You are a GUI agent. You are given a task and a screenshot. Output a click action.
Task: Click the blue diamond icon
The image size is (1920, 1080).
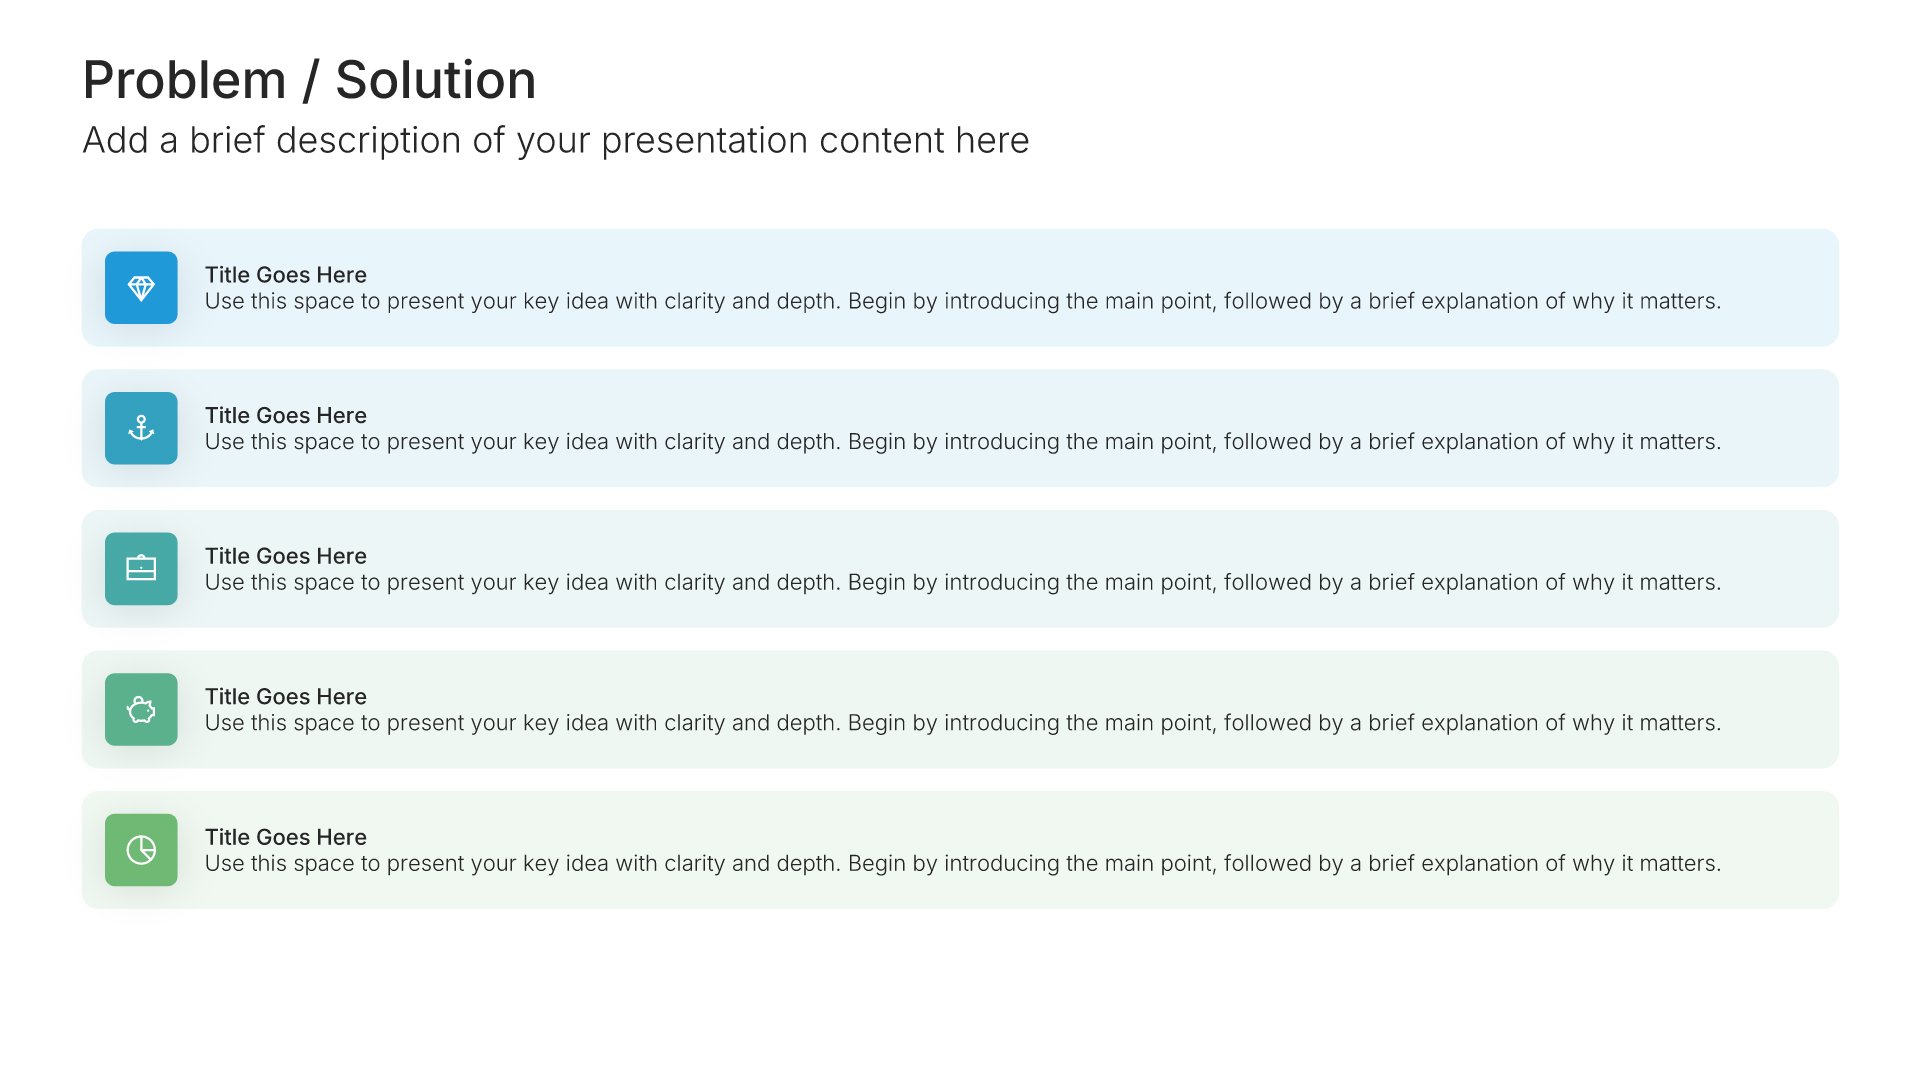[141, 288]
